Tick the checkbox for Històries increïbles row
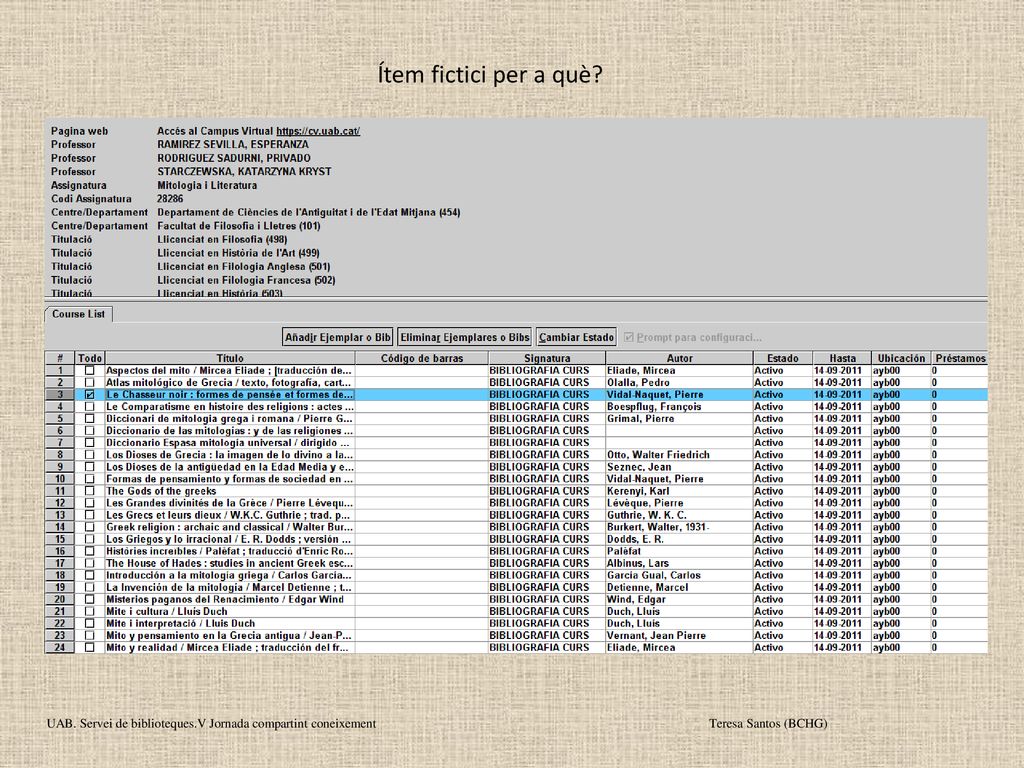The height and width of the screenshot is (768, 1024). point(89,551)
